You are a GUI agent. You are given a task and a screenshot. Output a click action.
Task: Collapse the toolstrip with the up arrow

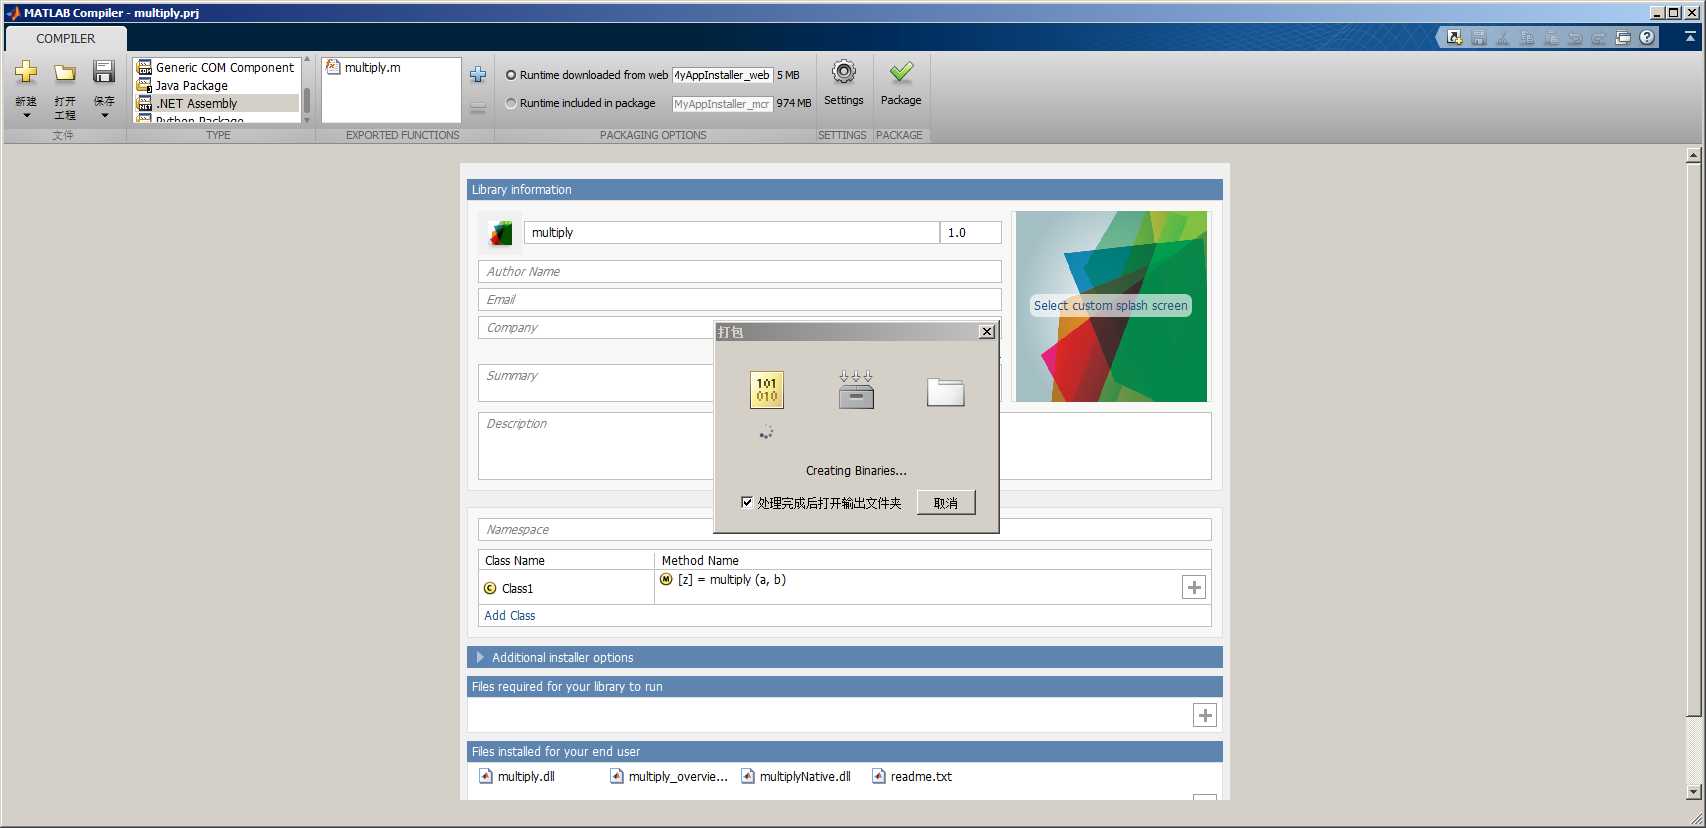pyautogui.click(x=1690, y=36)
